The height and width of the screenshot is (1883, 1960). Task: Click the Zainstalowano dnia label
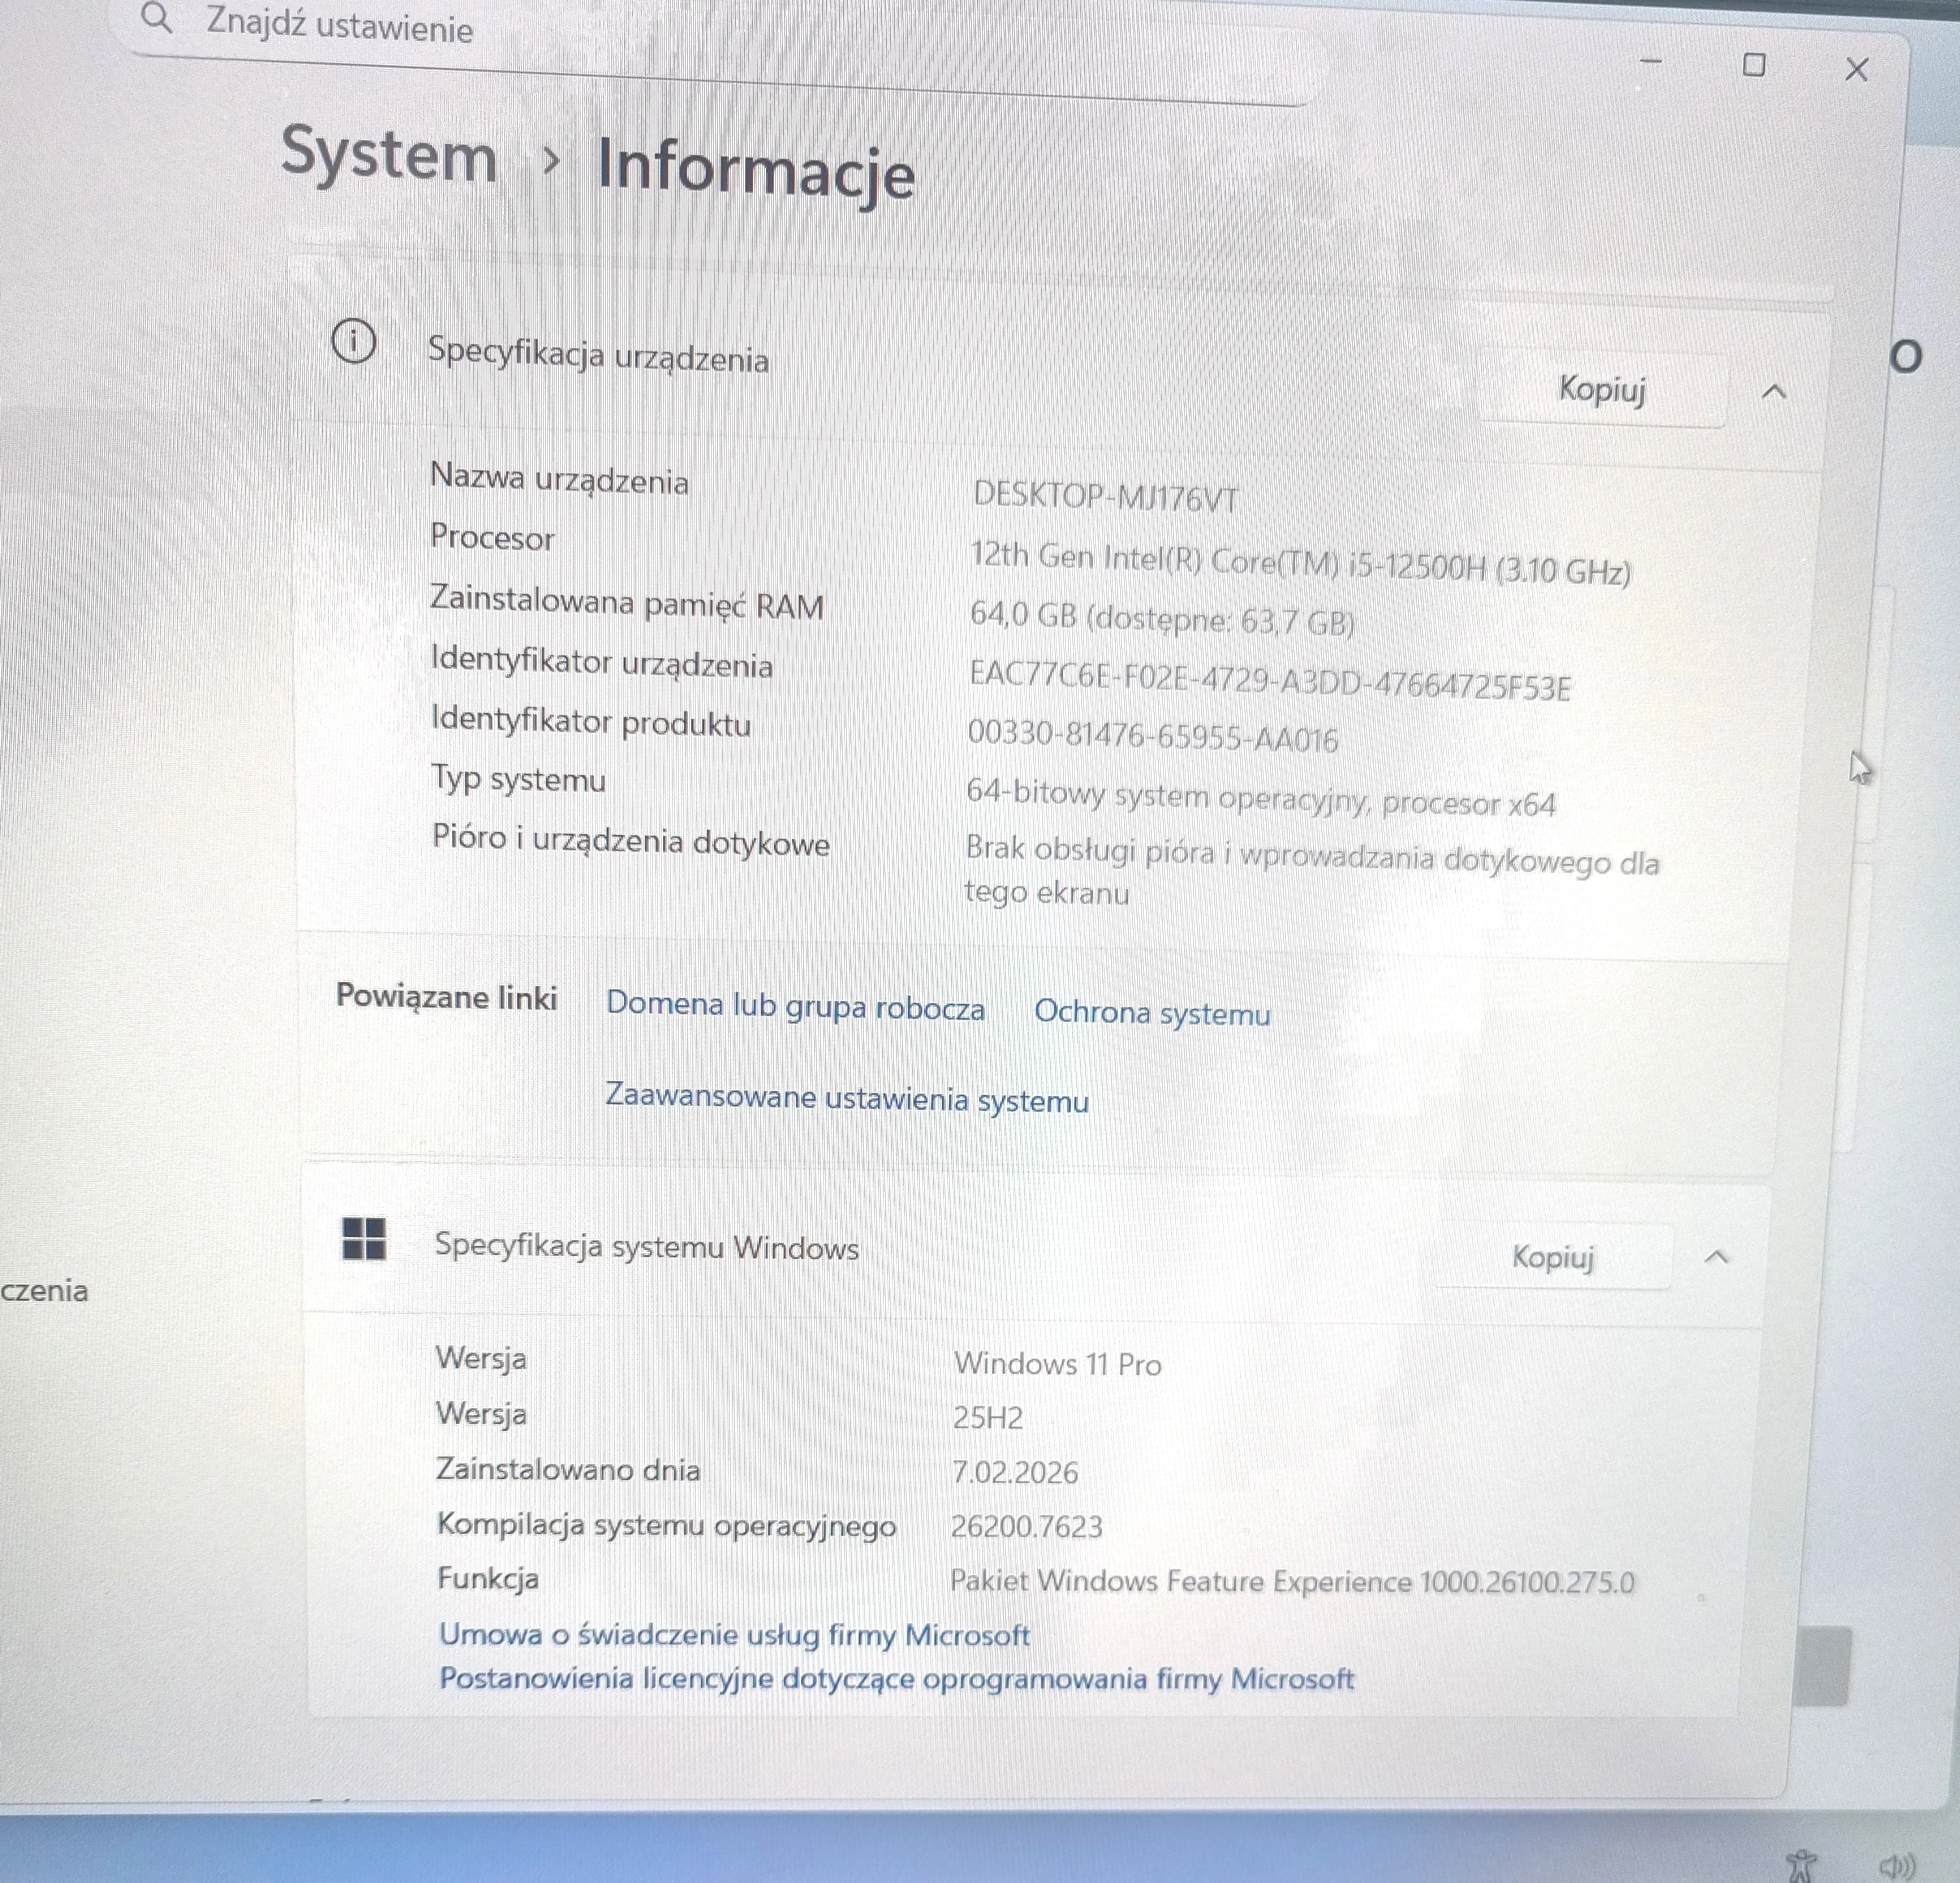coord(568,1469)
